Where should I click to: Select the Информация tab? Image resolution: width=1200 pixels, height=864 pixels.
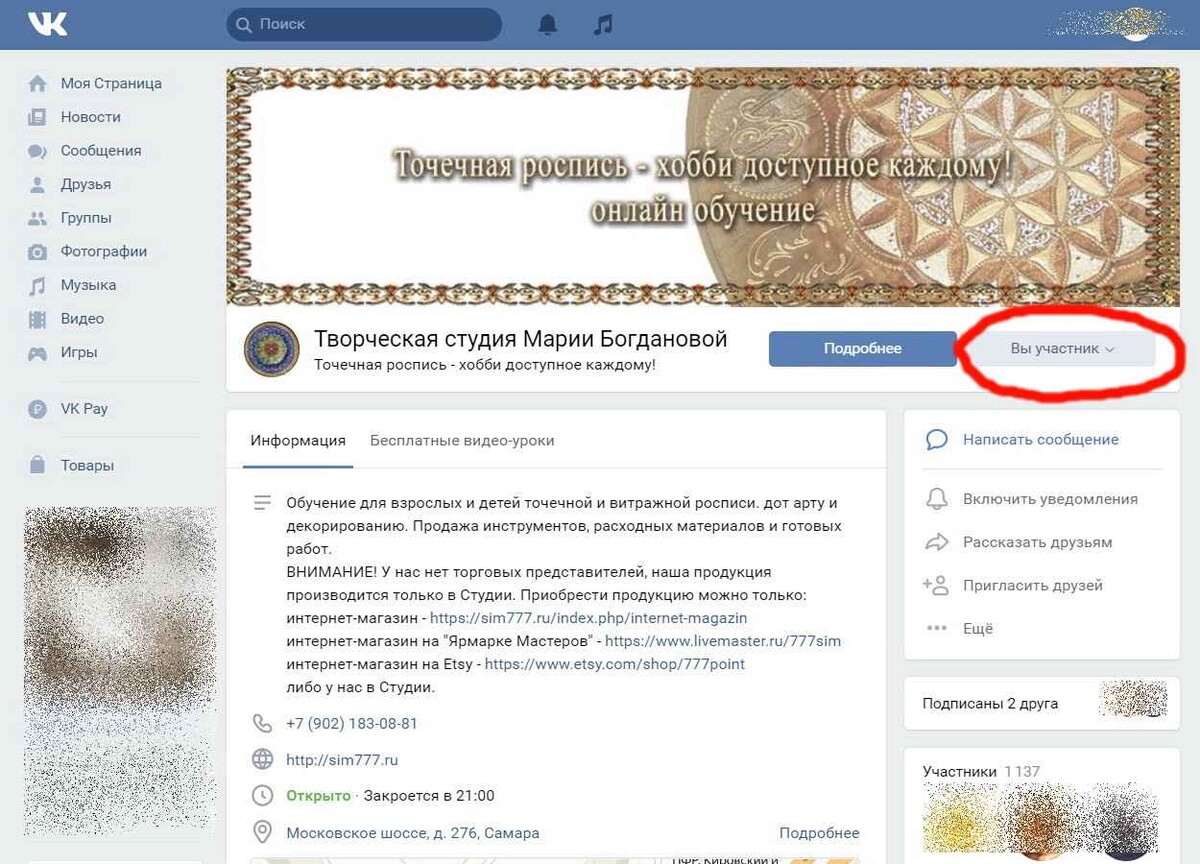(x=298, y=440)
